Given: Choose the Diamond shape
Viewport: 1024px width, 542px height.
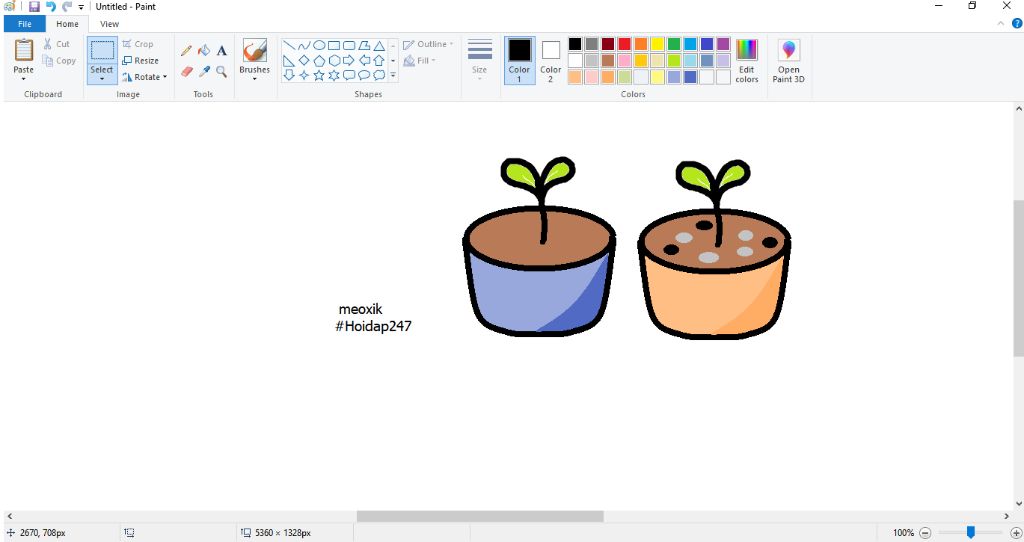Looking at the screenshot, I should [x=304, y=61].
